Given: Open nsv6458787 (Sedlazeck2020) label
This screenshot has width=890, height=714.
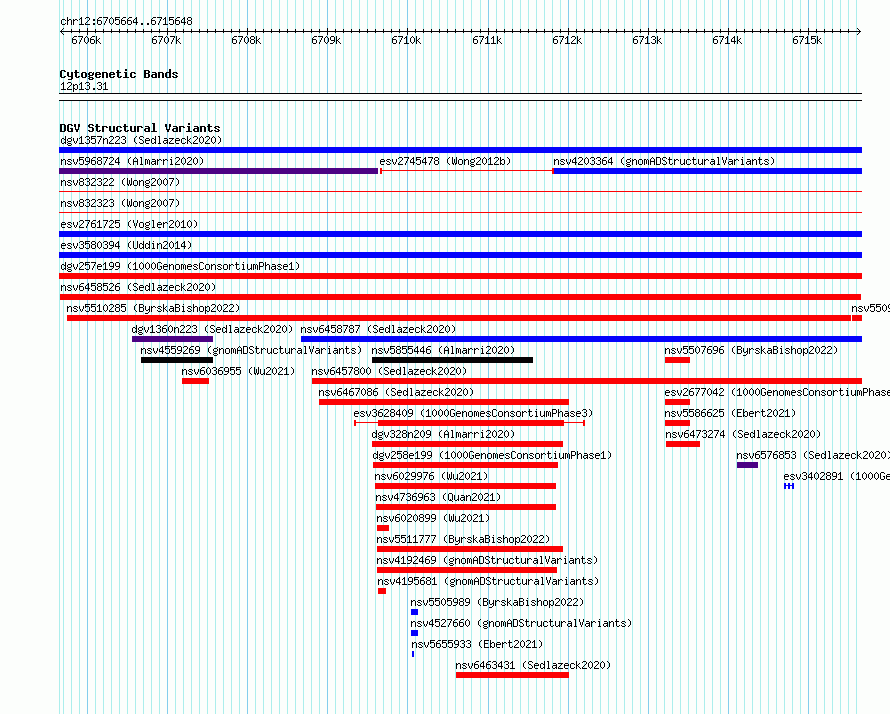Looking at the screenshot, I should pos(378,329).
